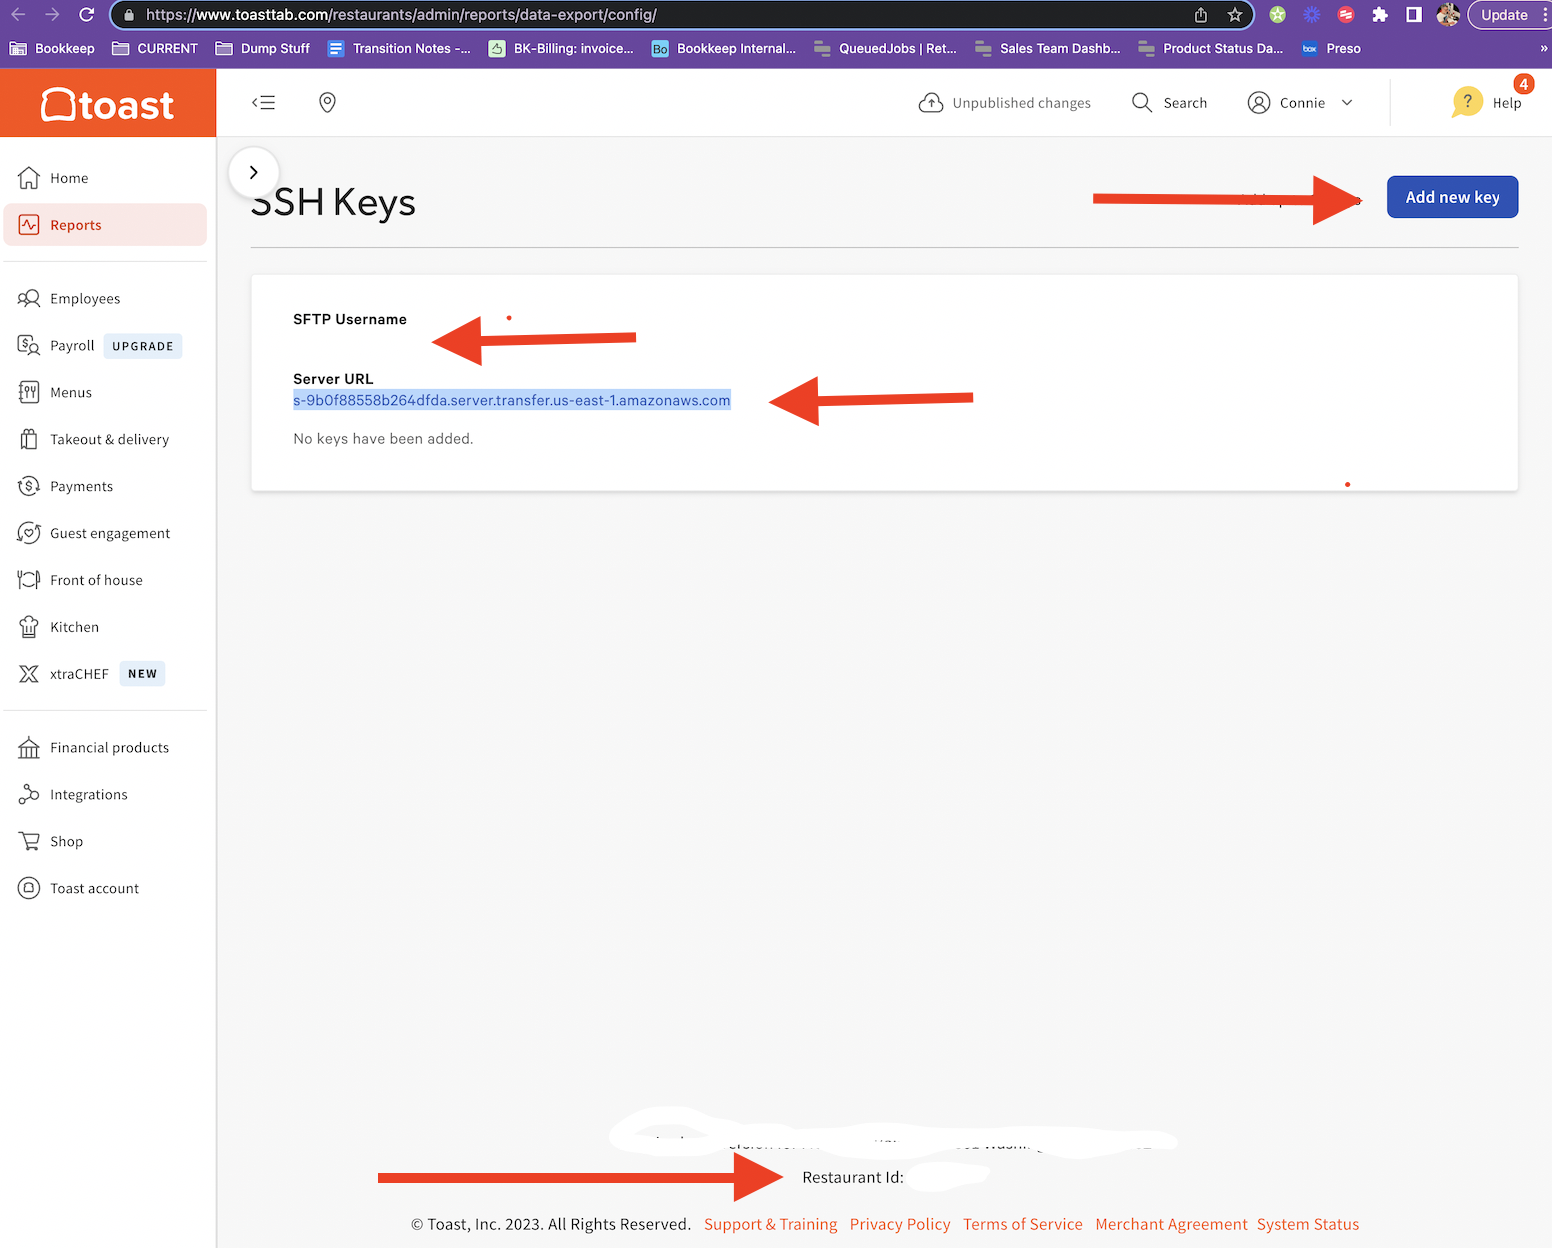Open the Product Status Dashboard bookmark

[x=1211, y=48]
